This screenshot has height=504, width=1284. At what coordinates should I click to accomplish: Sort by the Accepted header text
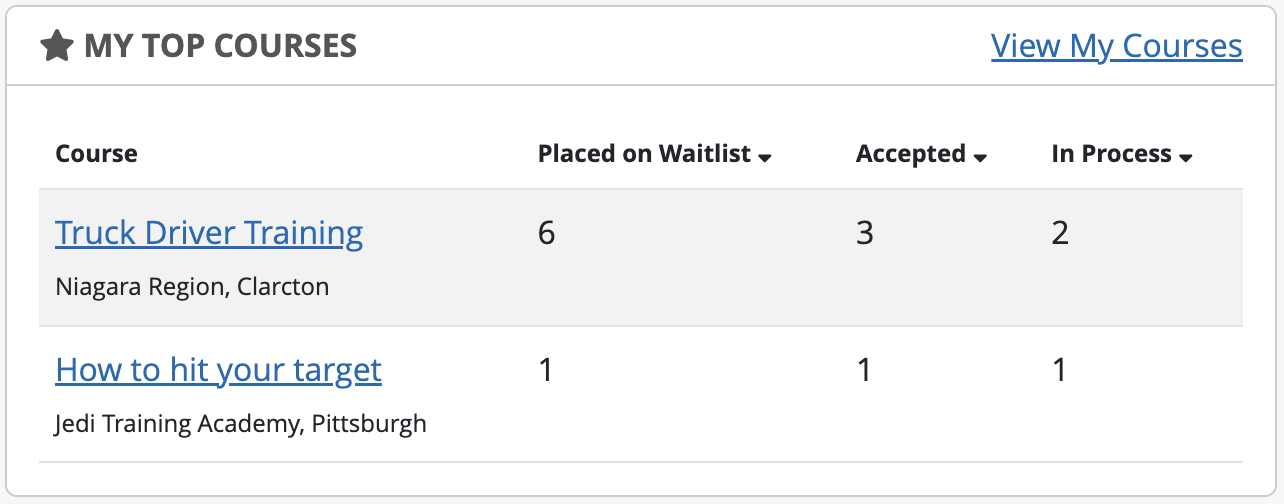(910, 154)
